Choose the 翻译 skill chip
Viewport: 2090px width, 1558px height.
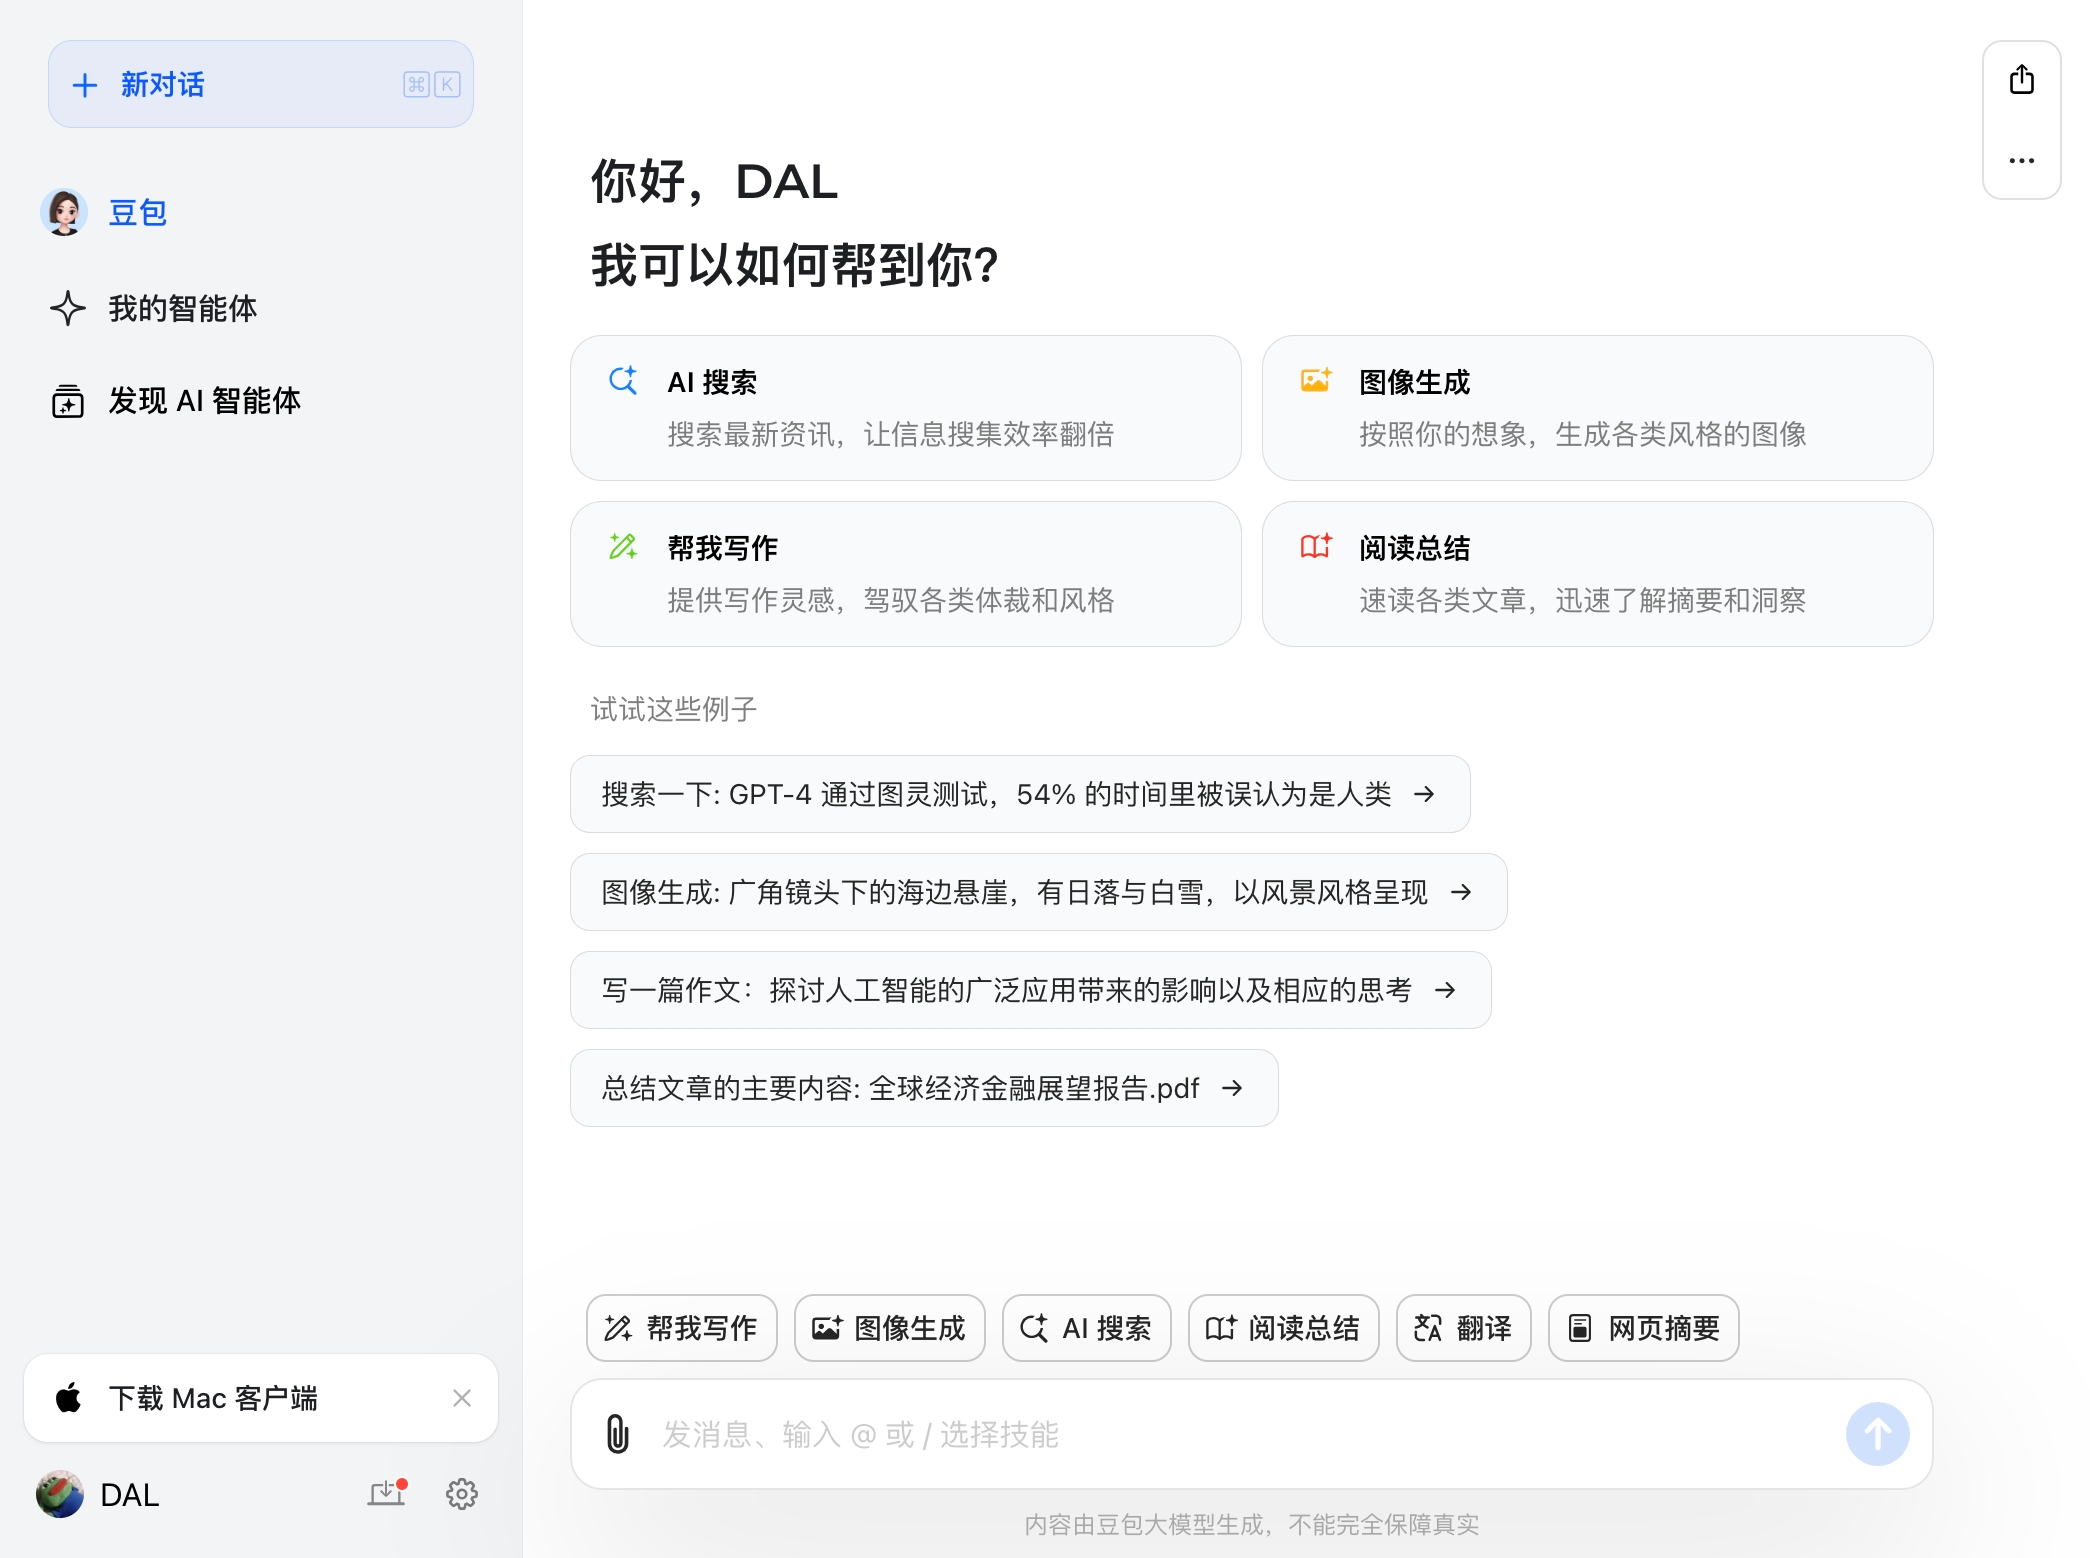click(1462, 1328)
